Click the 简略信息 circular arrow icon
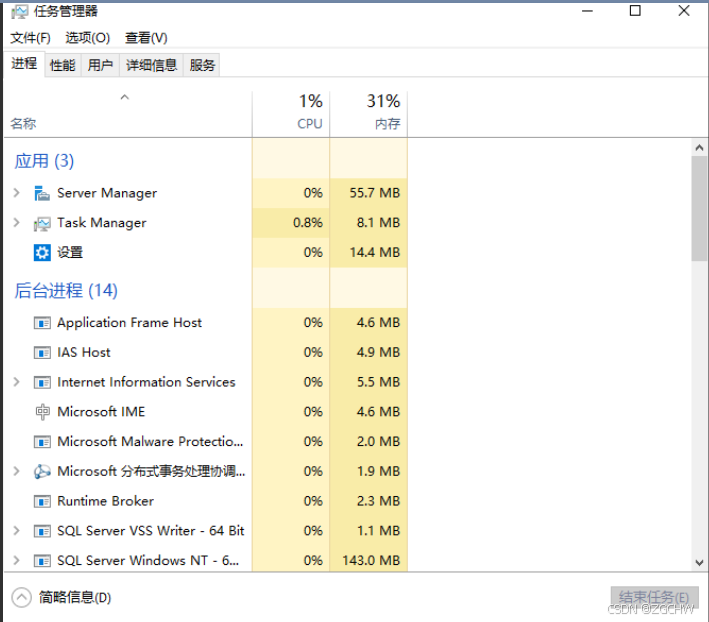Image resolution: width=709 pixels, height=622 pixels. 21,597
